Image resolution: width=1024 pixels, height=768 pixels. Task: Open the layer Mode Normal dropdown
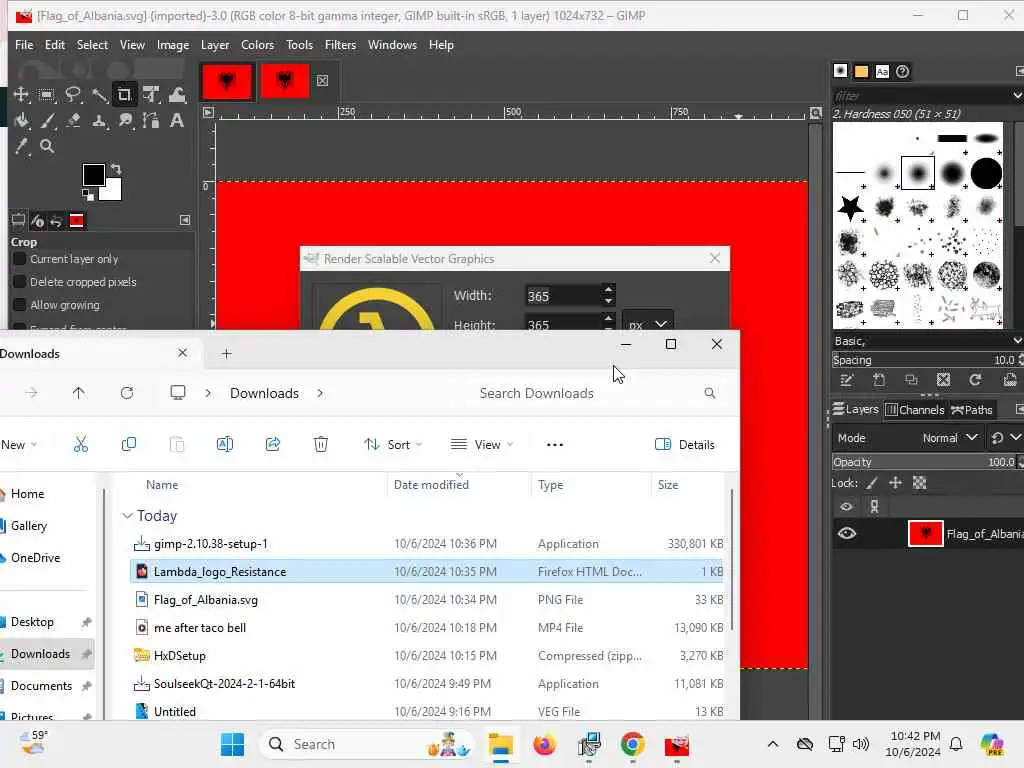[949, 438]
